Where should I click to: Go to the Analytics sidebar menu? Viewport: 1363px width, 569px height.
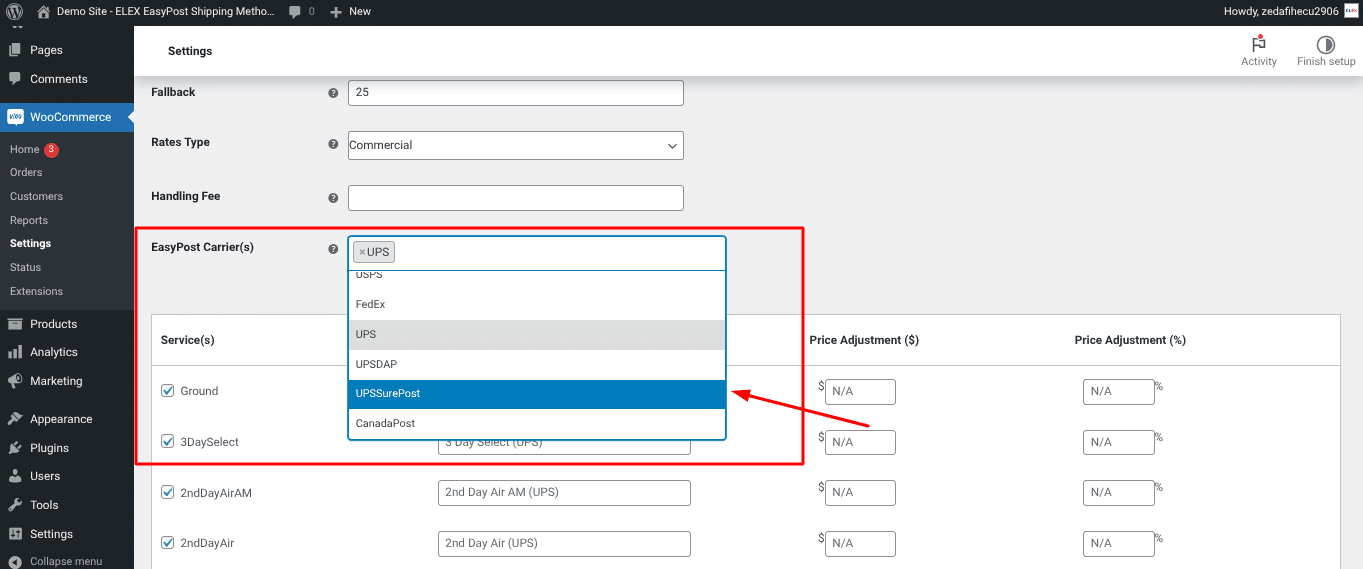click(x=53, y=352)
